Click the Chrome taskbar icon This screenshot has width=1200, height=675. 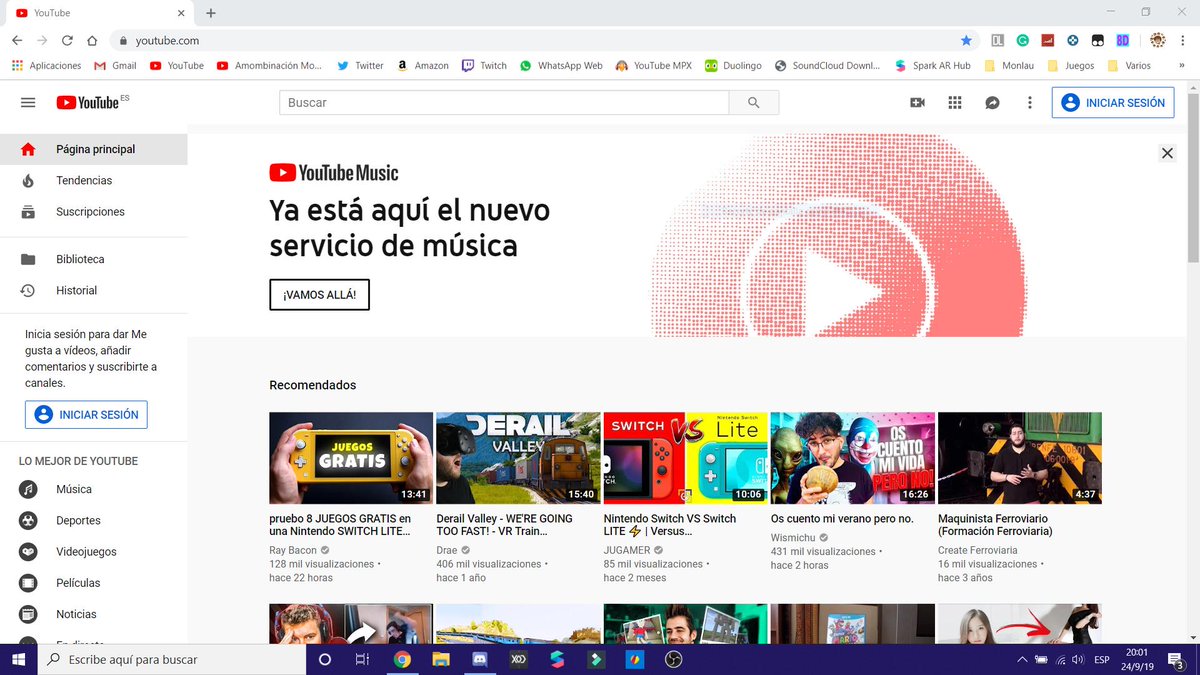[402, 659]
